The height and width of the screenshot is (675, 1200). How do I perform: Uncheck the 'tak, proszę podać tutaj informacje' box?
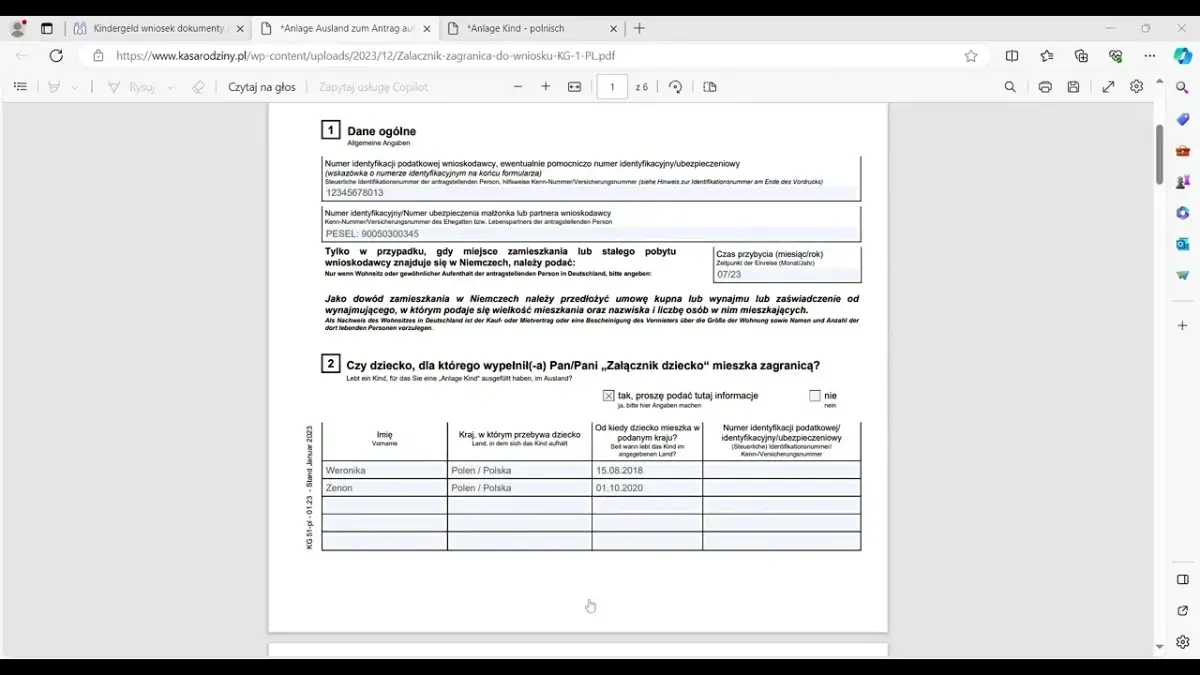[x=608, y=395]
